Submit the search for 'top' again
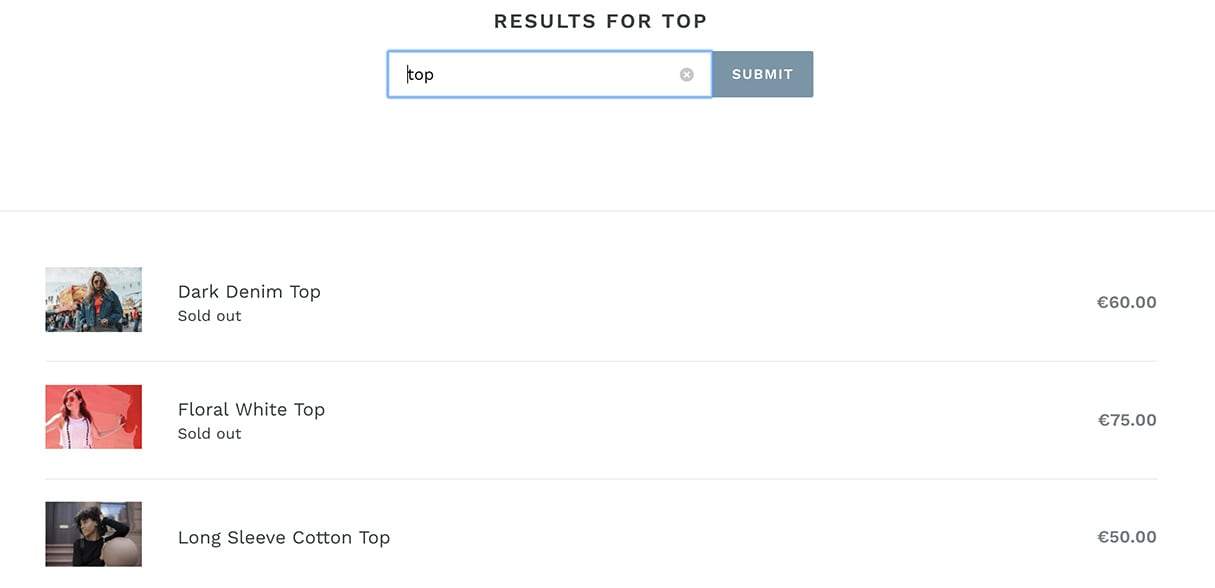 tap(762, 74)
